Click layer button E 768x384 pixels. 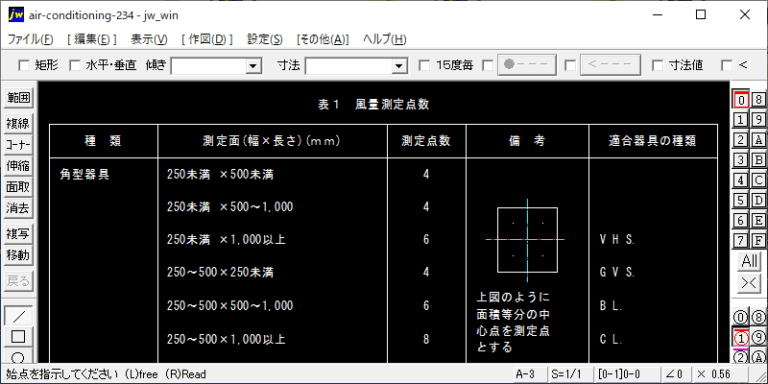pos(759,220)
